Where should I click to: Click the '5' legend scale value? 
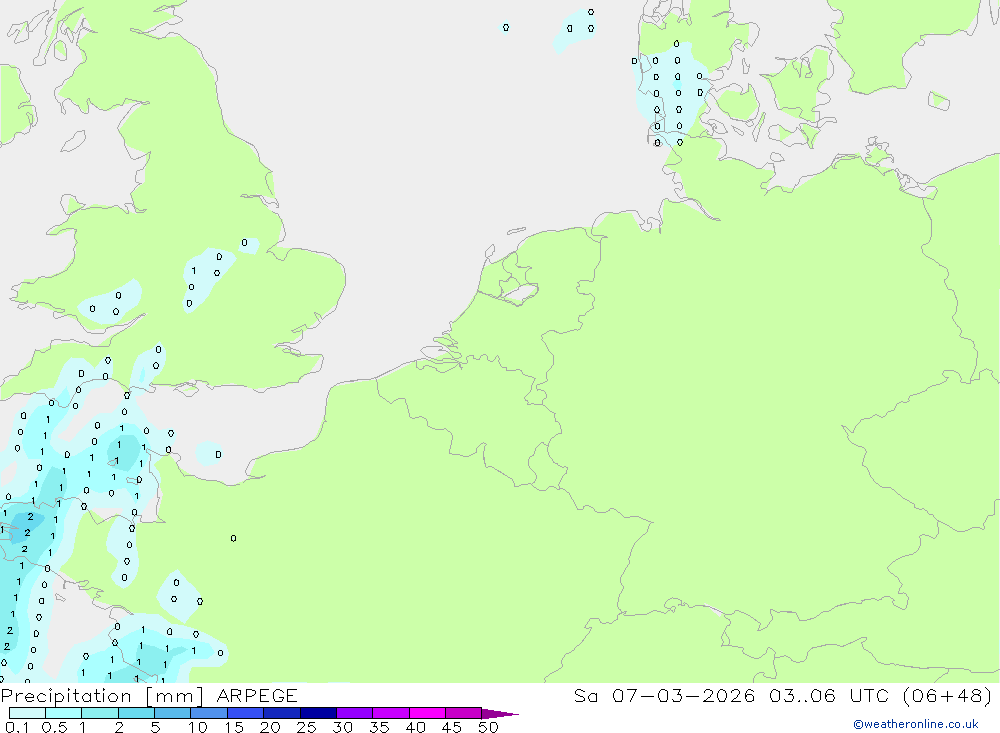(x=155, y=727)
